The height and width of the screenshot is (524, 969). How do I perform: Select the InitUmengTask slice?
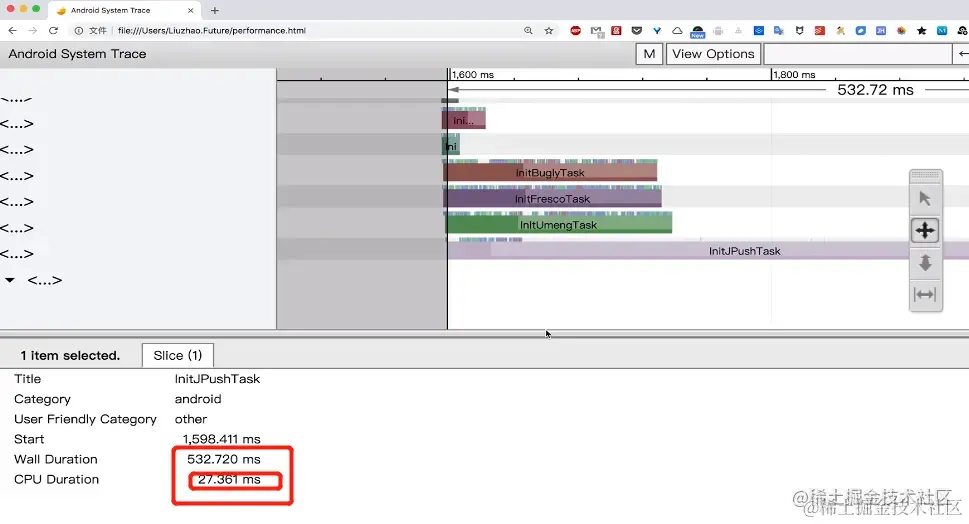pyautogui.click(x=558, y=224)
